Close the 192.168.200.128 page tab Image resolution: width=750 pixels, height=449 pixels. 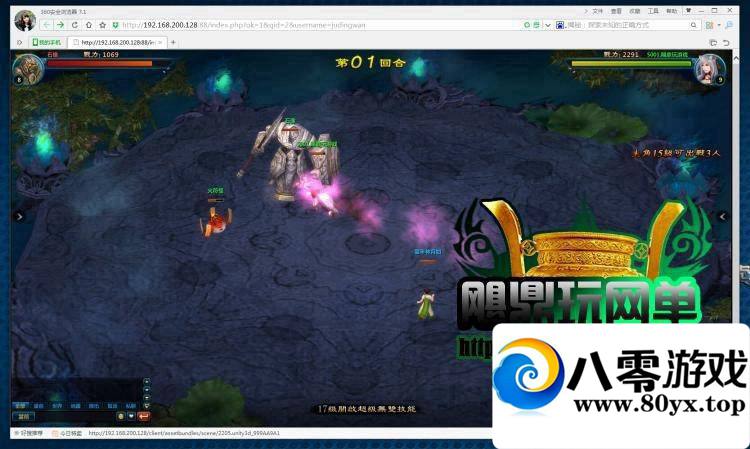click(x=160, y=43)
